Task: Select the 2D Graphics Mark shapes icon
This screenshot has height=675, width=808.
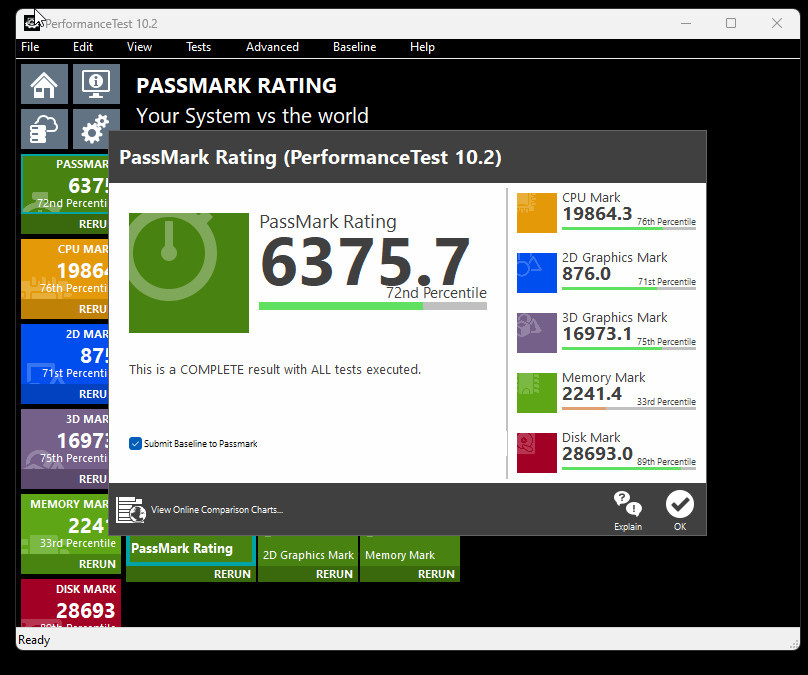Action: (536, 273)
